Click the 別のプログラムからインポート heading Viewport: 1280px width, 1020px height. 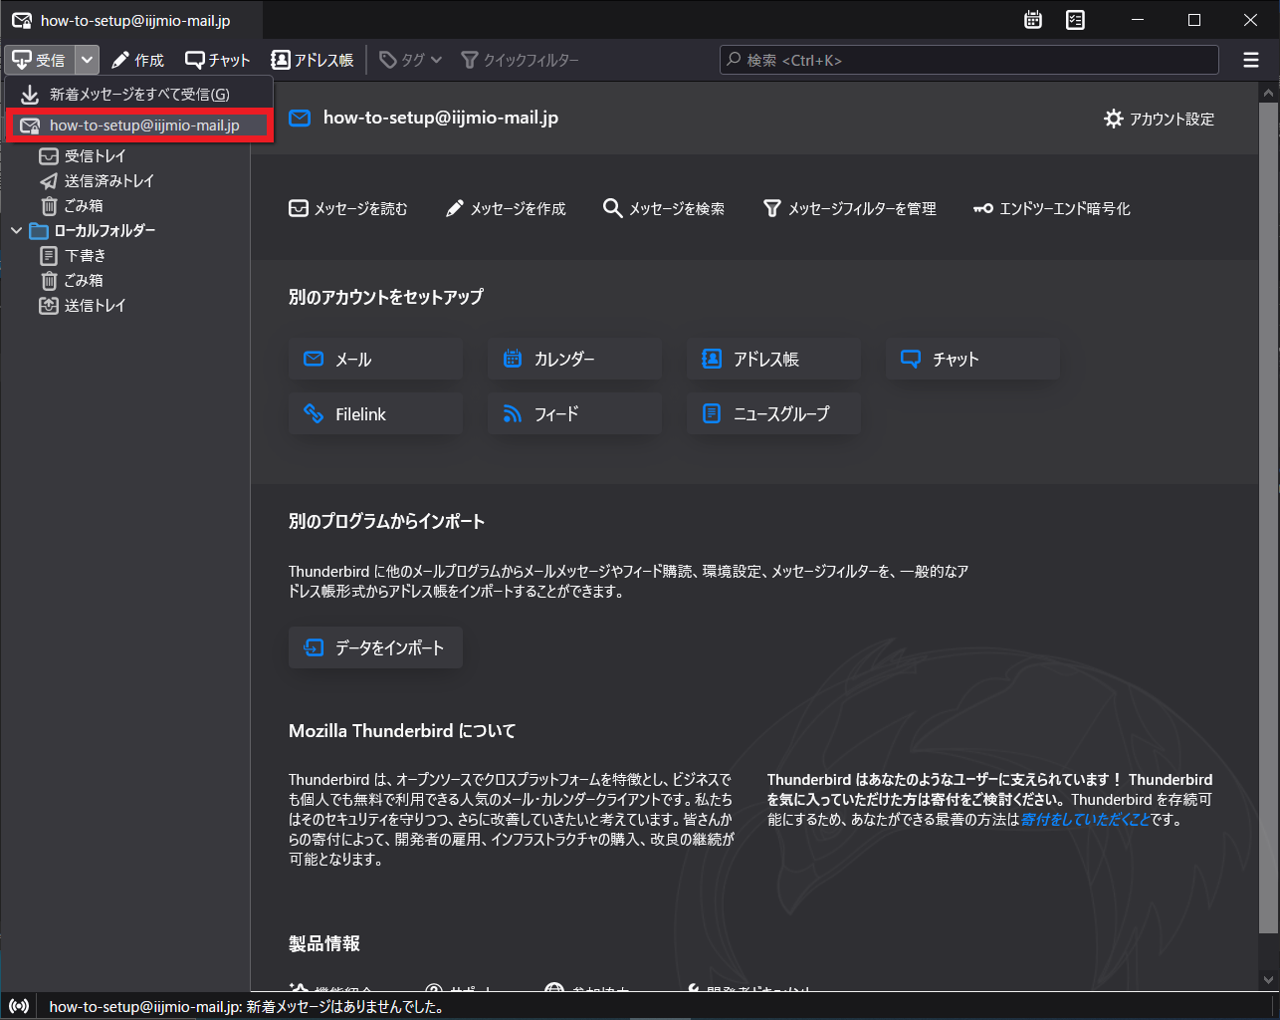pyautogui.click(x=387, y=522)
